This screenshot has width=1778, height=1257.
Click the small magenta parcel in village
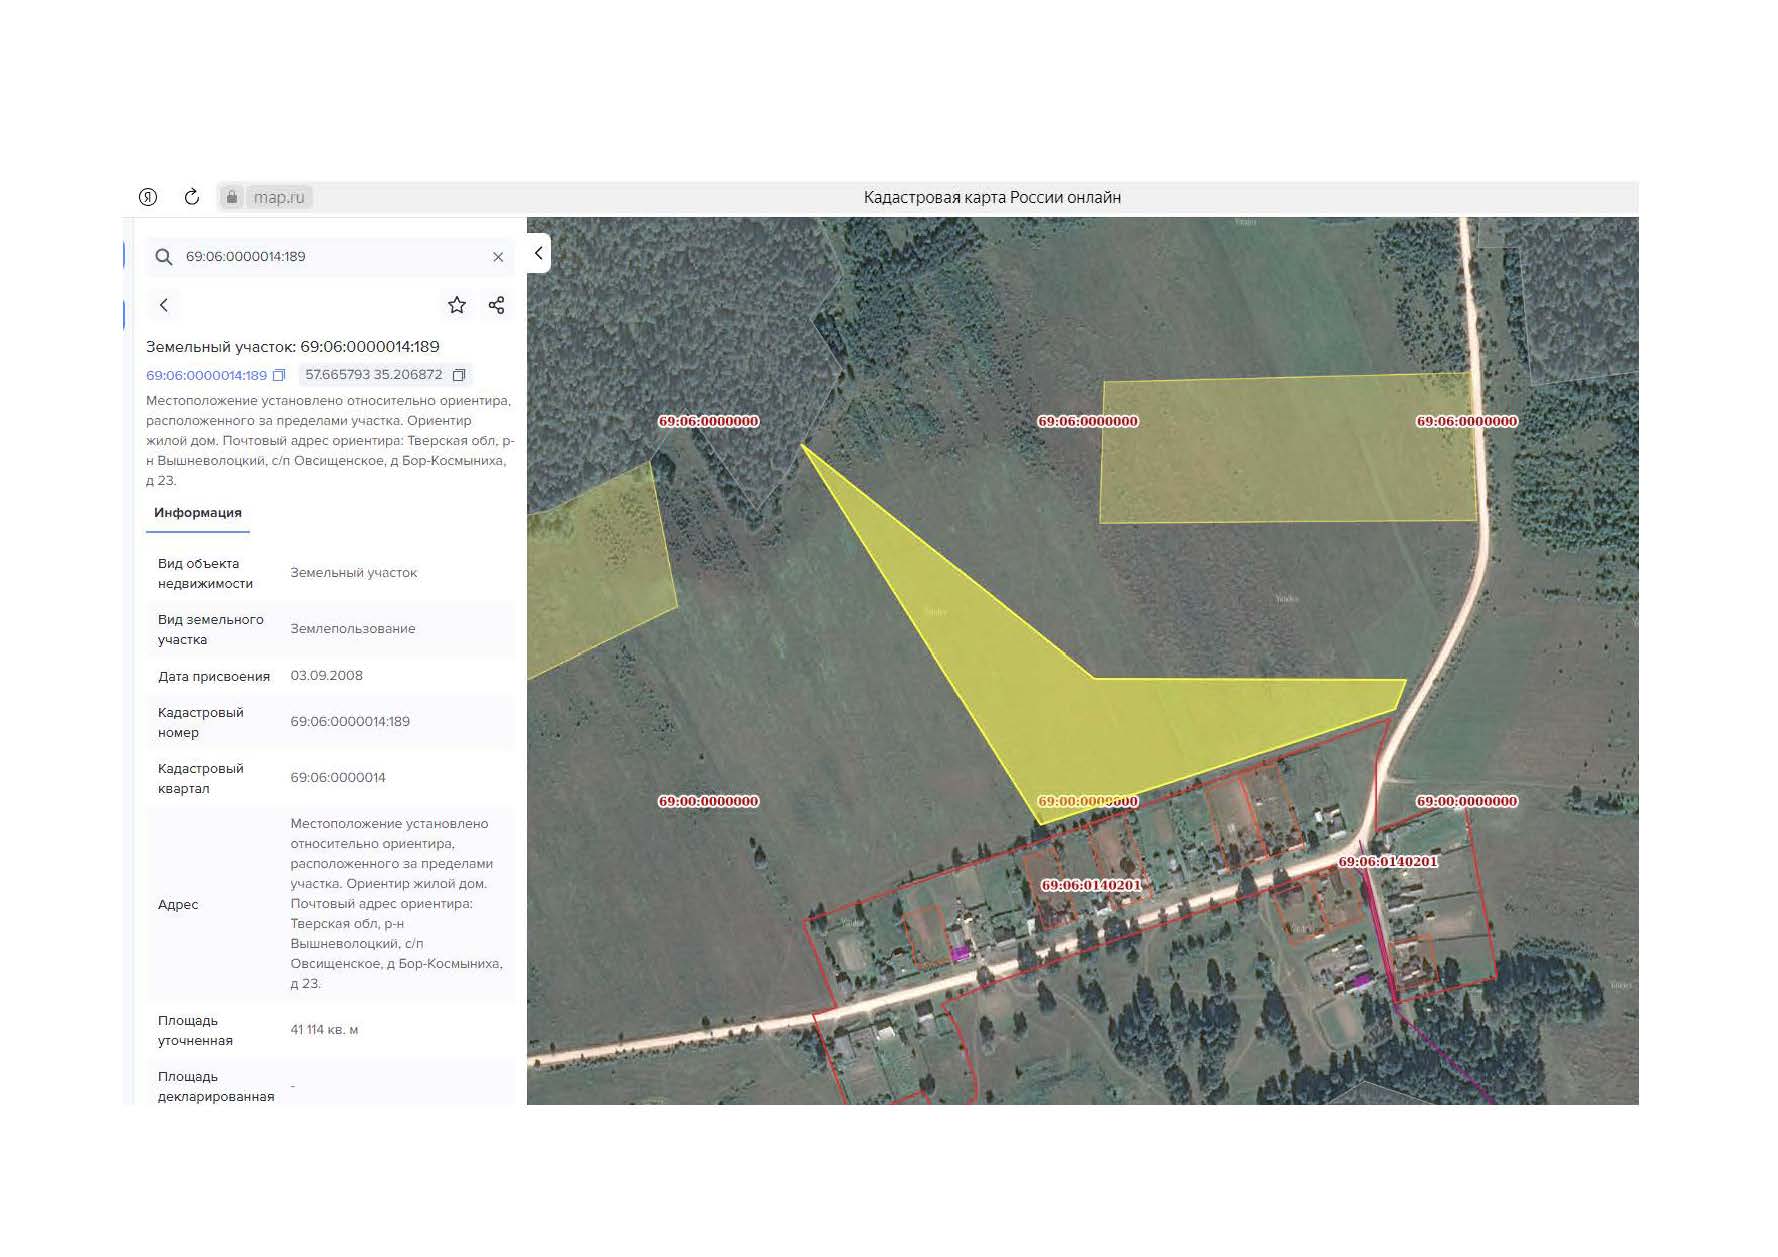960,953
